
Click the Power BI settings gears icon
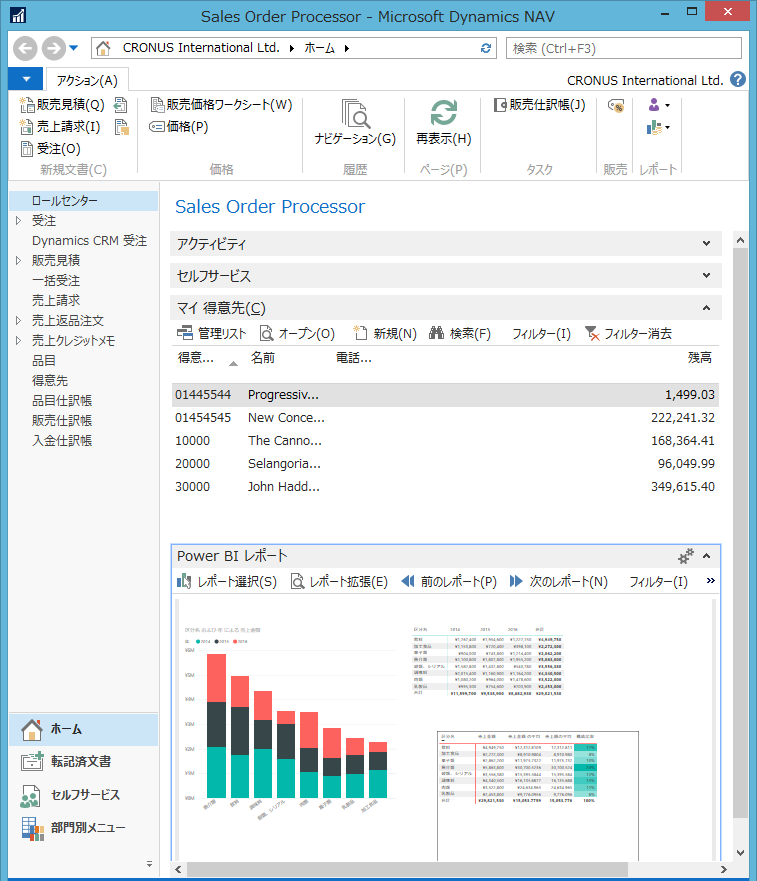click(x=686, y=556)
